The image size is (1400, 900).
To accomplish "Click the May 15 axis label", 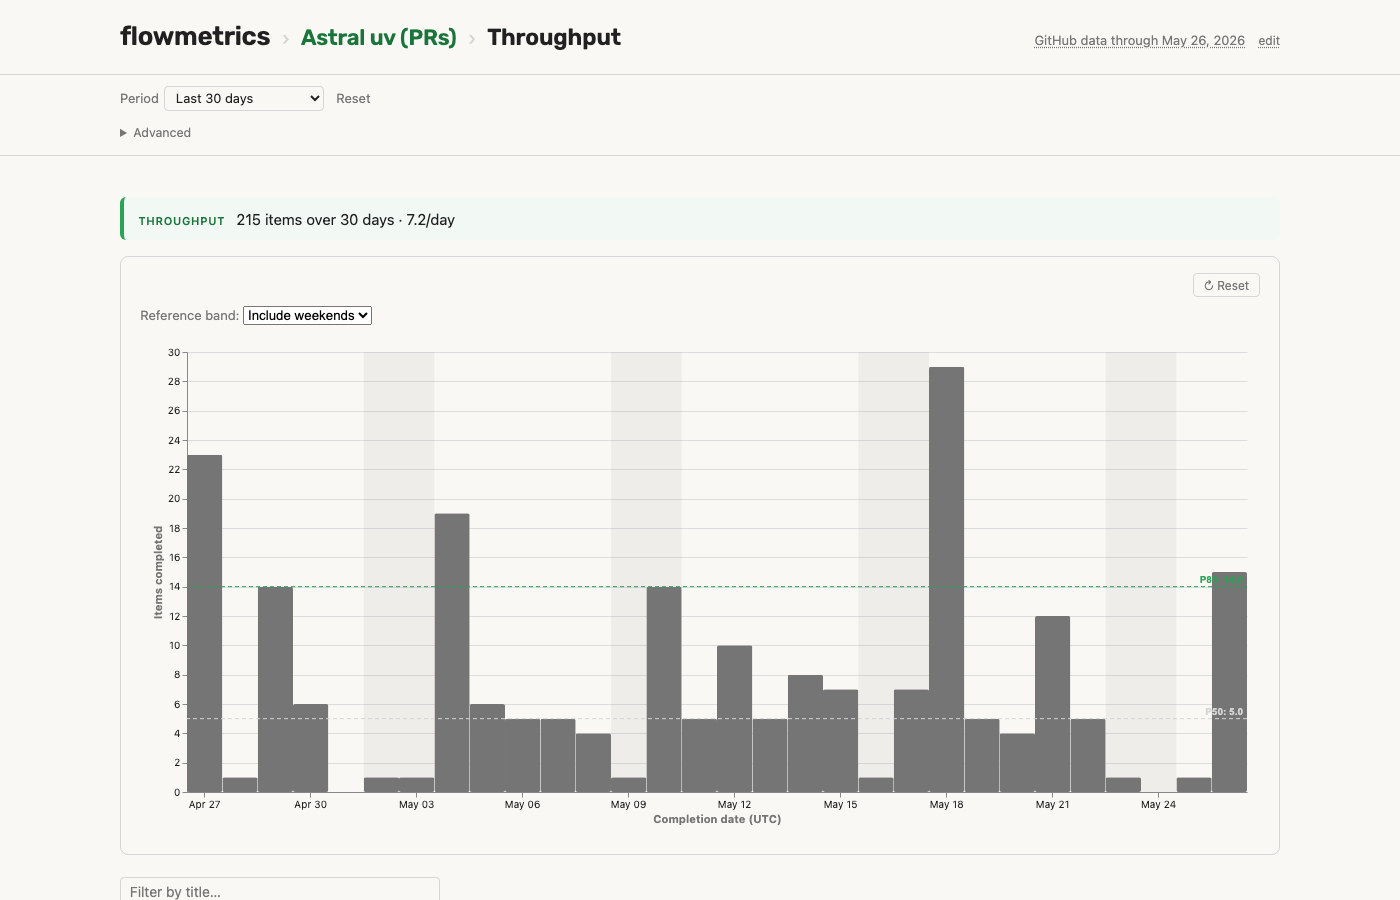I will pyautogui.click(x=840, y=804).
